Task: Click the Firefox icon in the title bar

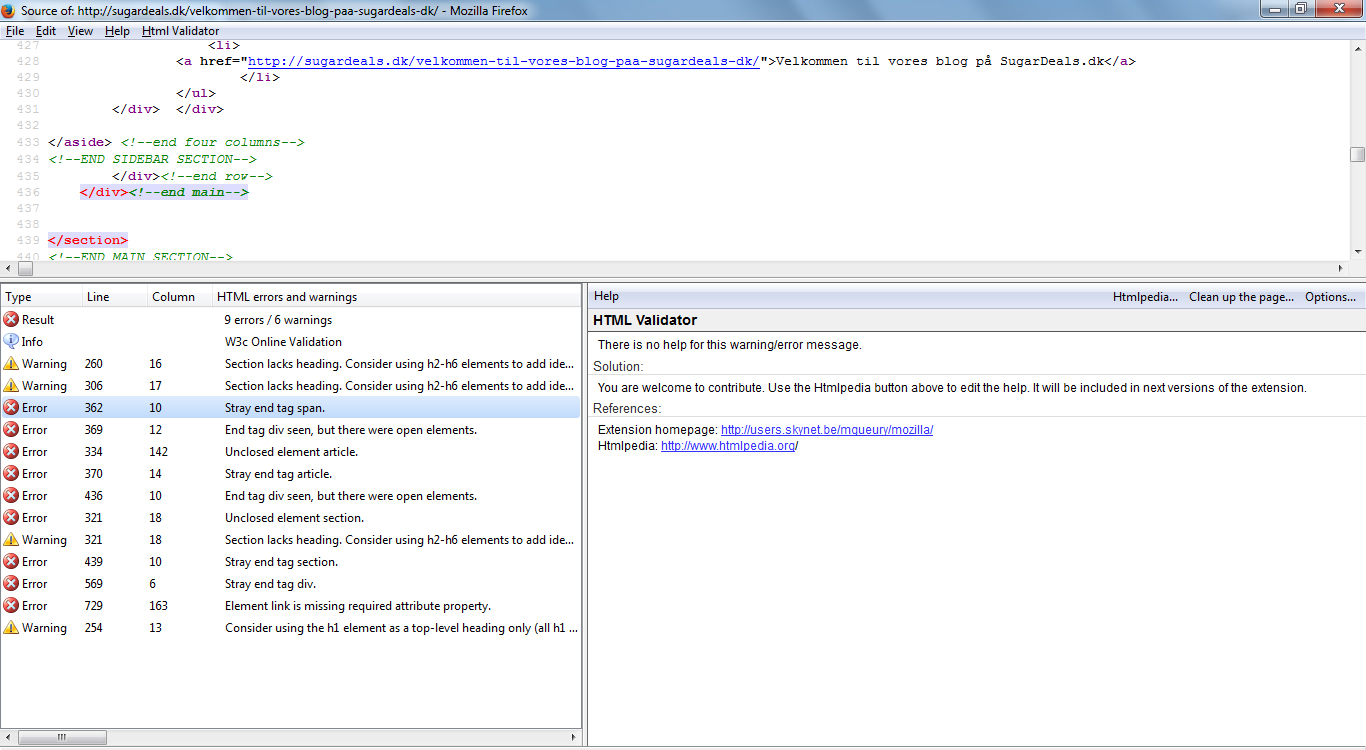Action: [x=9, y=10]
